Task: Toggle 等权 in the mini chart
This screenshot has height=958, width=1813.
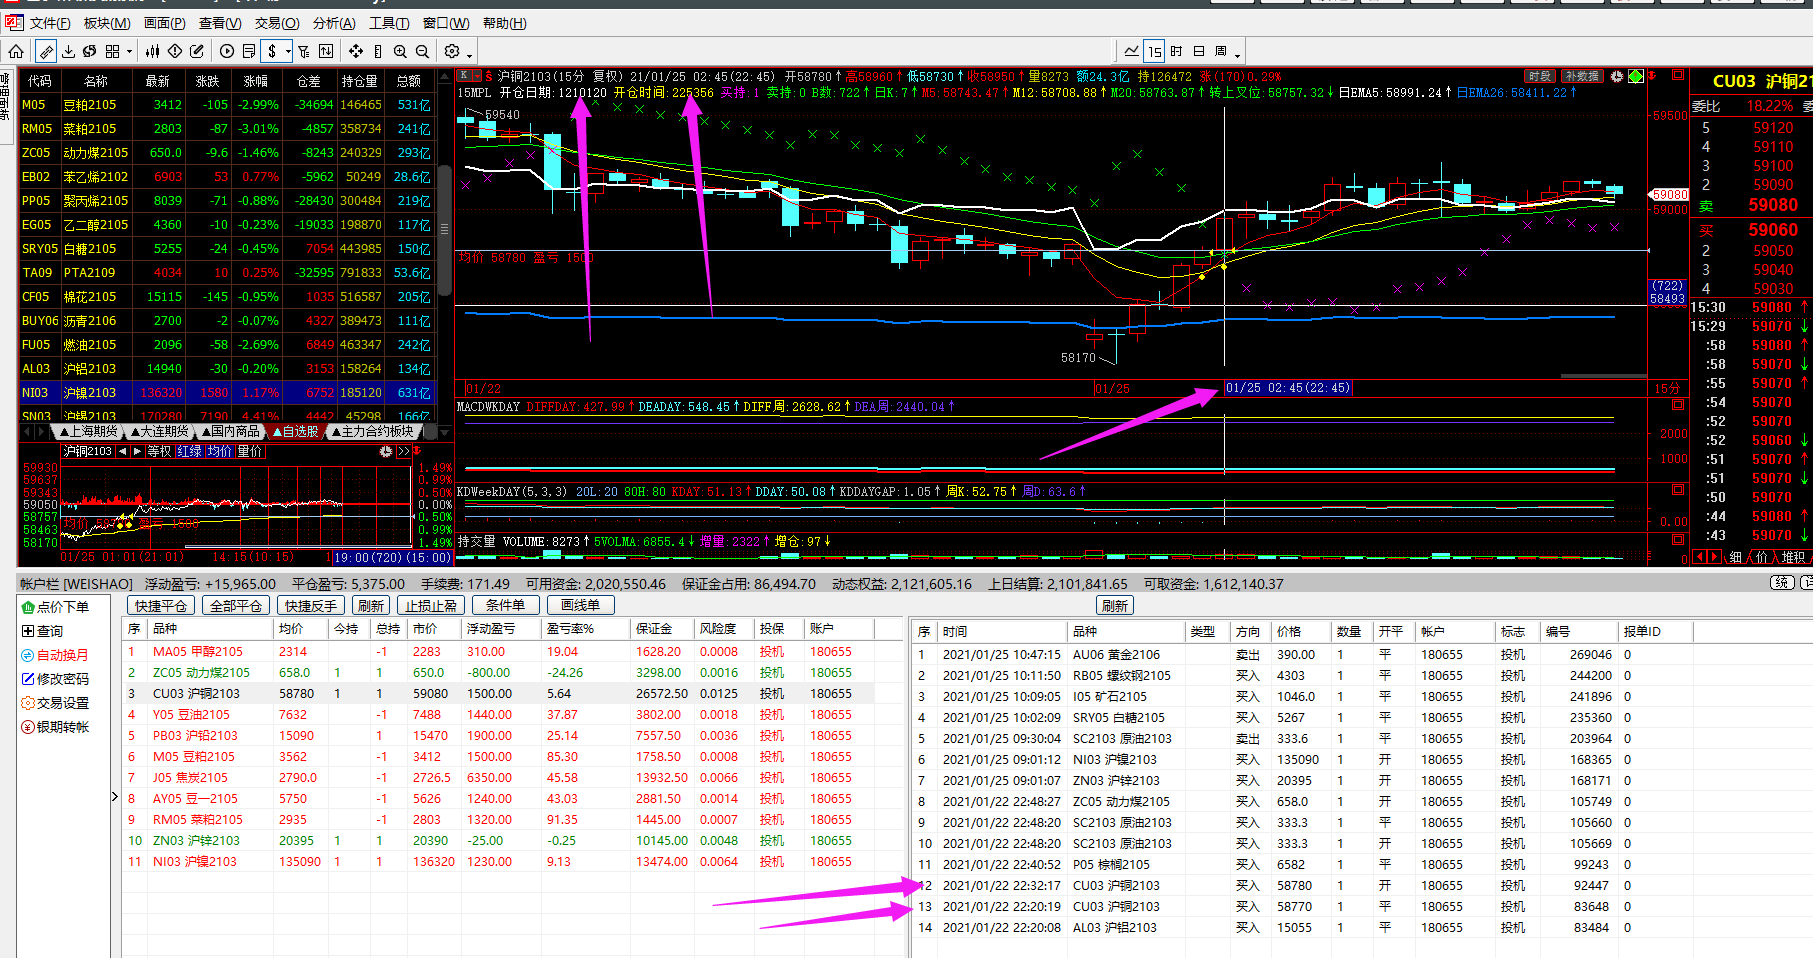Action: tap(160, 452)
